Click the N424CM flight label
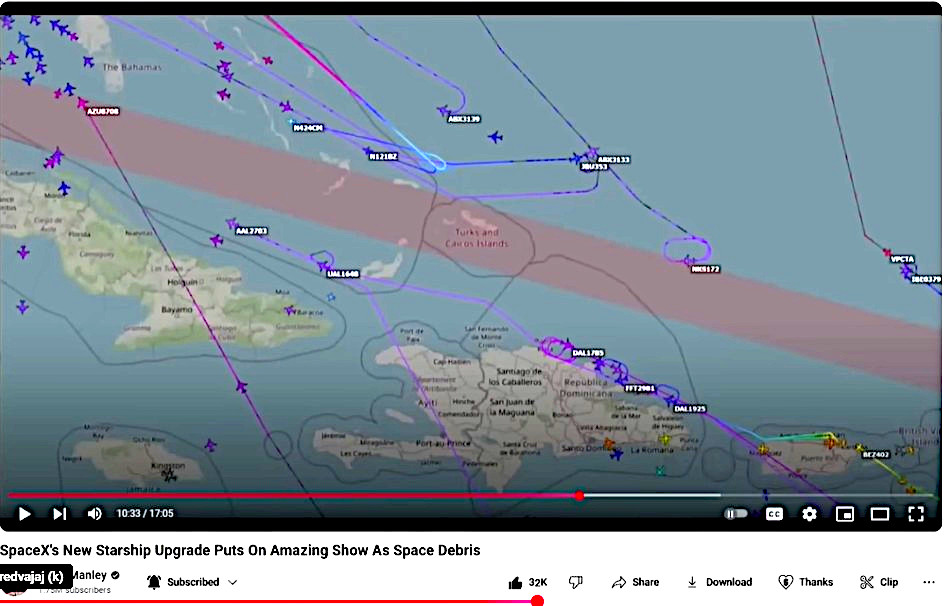This screenshot has width=944, height=606. [308, 128]
